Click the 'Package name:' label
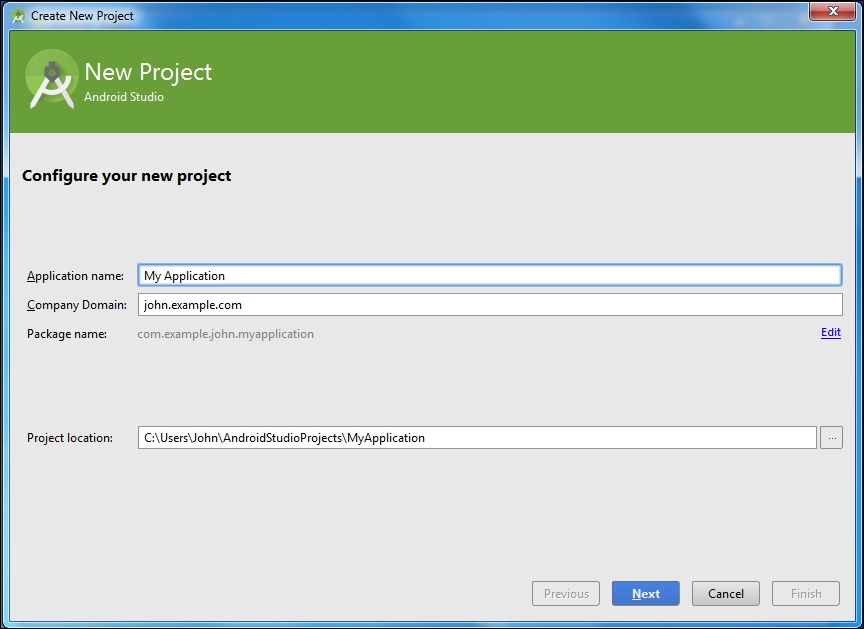Viewport: 864px width, 629px height. pyautogui.click(x=67, y=334)
